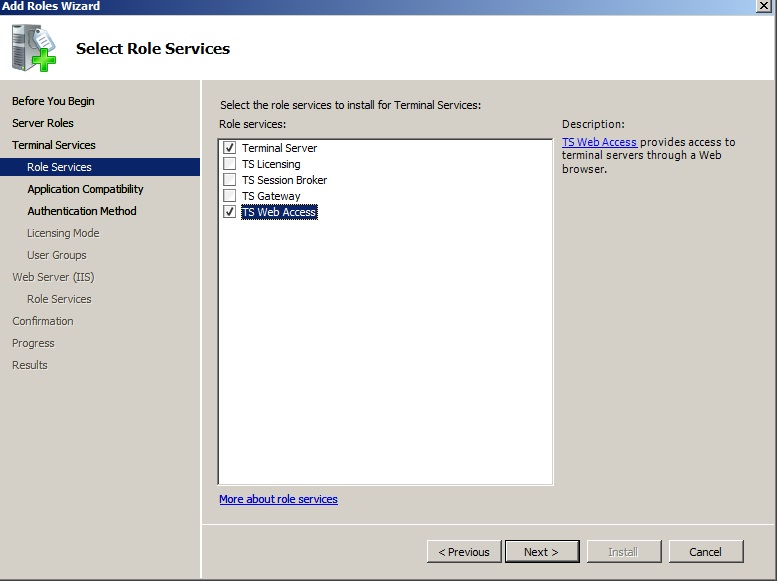Screen dimensions: 777x581
Task: Jump to Application Compatibility step
Action: [x=85, y=189]
